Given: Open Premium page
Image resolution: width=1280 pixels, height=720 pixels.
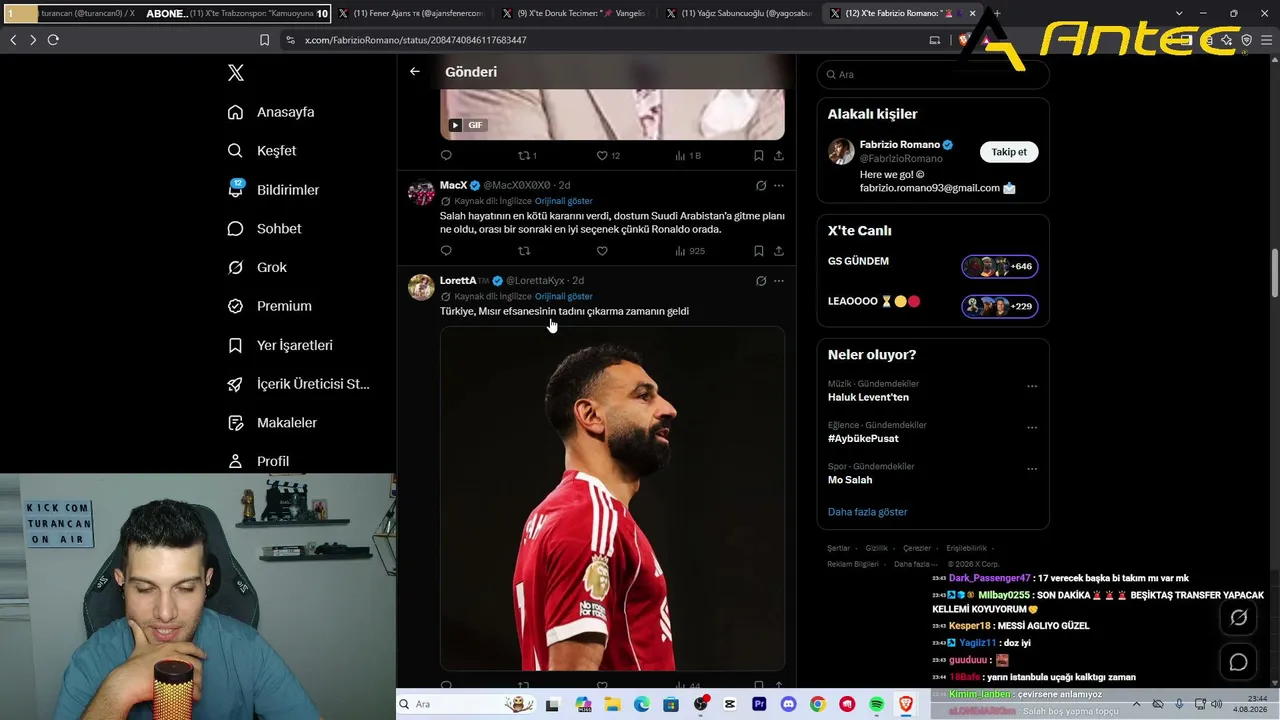Looking at the screenshot, I should pos(269,306).
